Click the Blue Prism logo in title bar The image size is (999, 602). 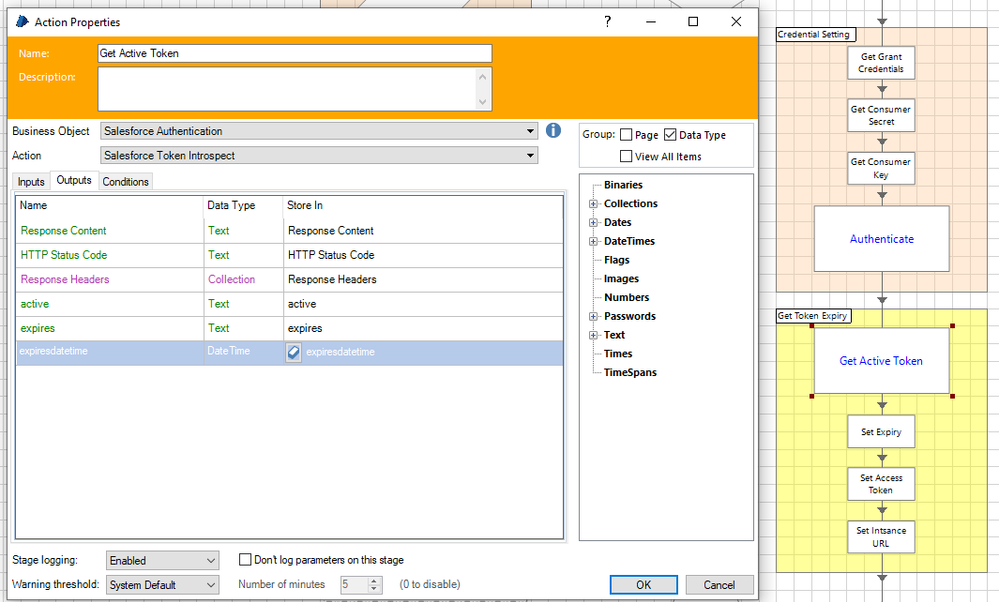point(22,22)
